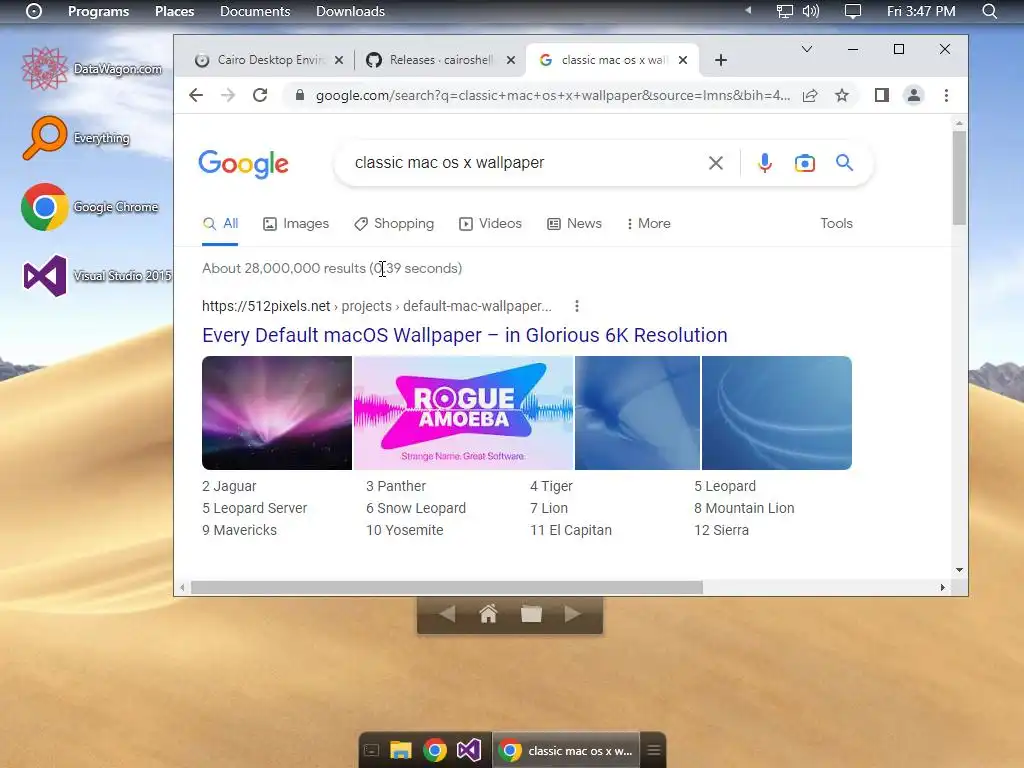The width and height of the screenshot is (1024, 768).
Task: Reload the Google results page
Action: [260, 95]
